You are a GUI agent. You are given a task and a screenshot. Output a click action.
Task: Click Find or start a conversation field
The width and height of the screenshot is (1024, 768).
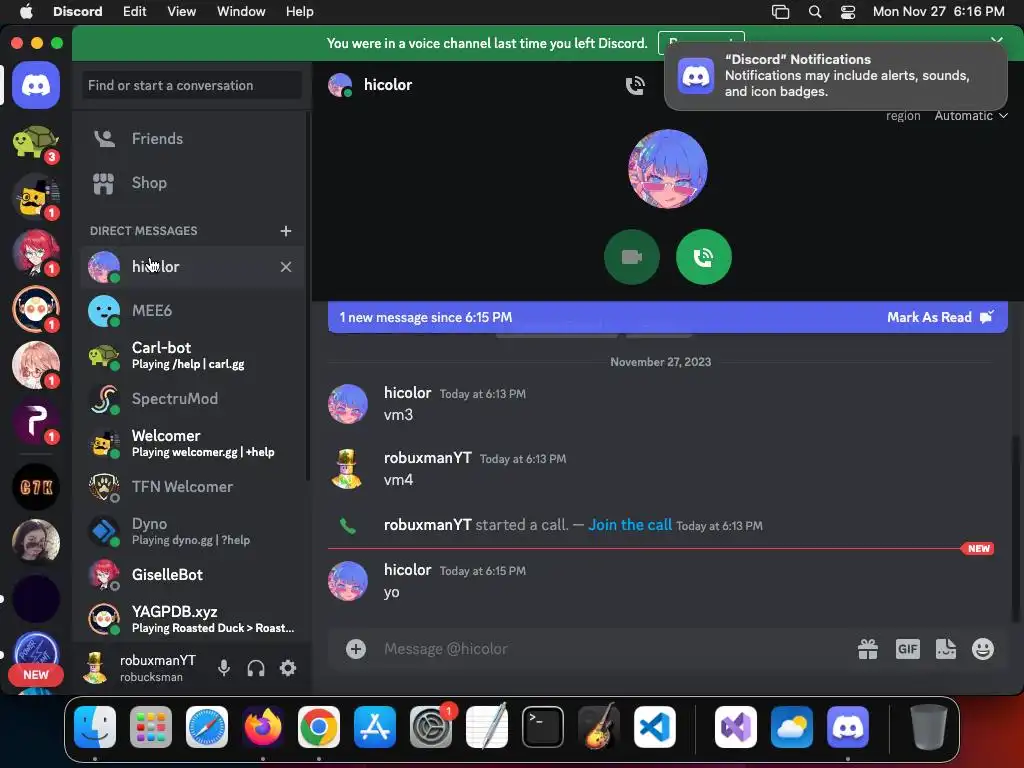click(x=191, y=86)
